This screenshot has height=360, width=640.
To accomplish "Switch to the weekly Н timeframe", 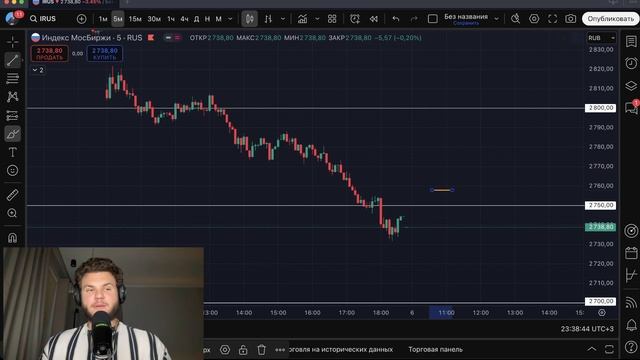I will (x=207, y=19).
